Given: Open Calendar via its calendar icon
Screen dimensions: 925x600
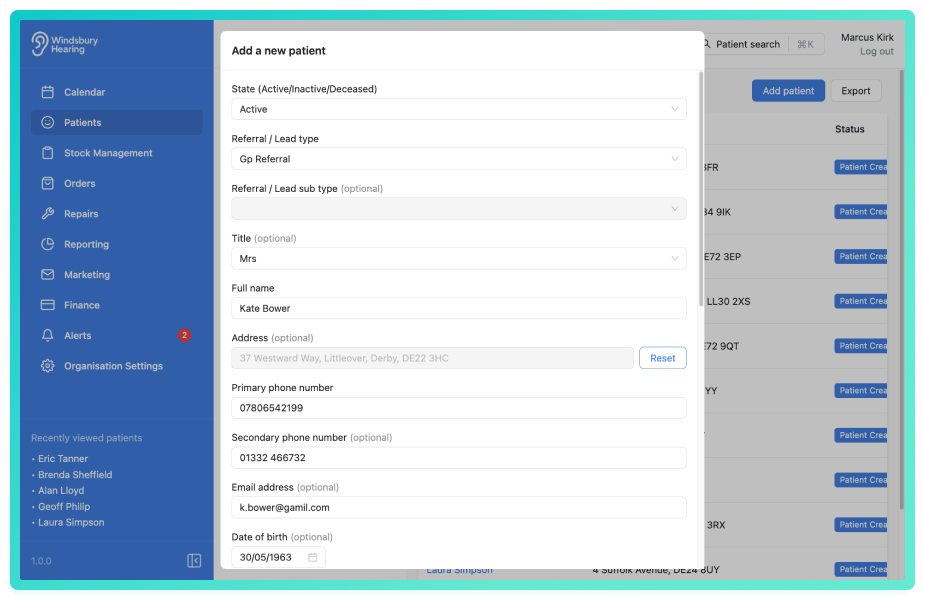Looking at the screenshot, I should click(x=48, y=92).
